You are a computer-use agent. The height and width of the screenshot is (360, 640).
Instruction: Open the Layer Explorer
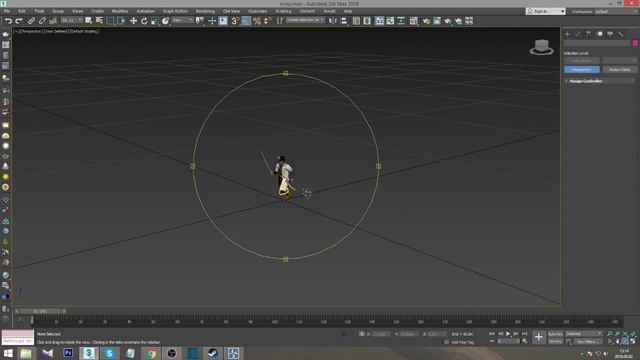pyautogui.click(x=367, y=21)
